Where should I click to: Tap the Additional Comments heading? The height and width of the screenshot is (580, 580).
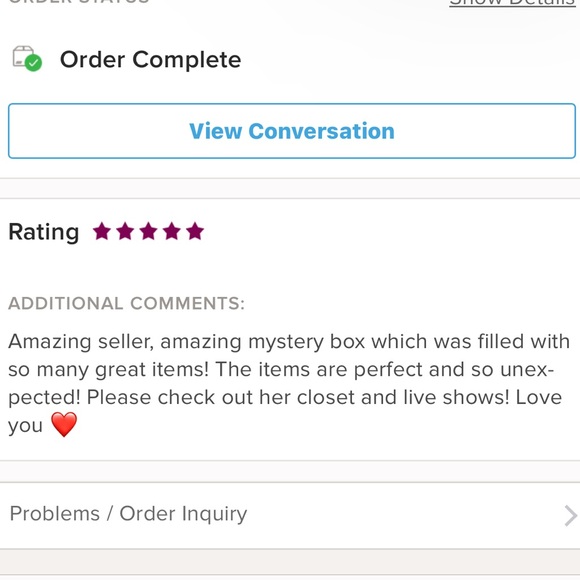(127, 303)
